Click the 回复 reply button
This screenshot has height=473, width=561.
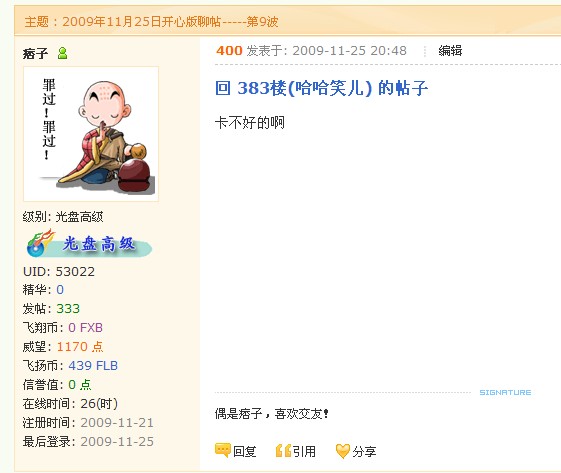pos(236,451)
